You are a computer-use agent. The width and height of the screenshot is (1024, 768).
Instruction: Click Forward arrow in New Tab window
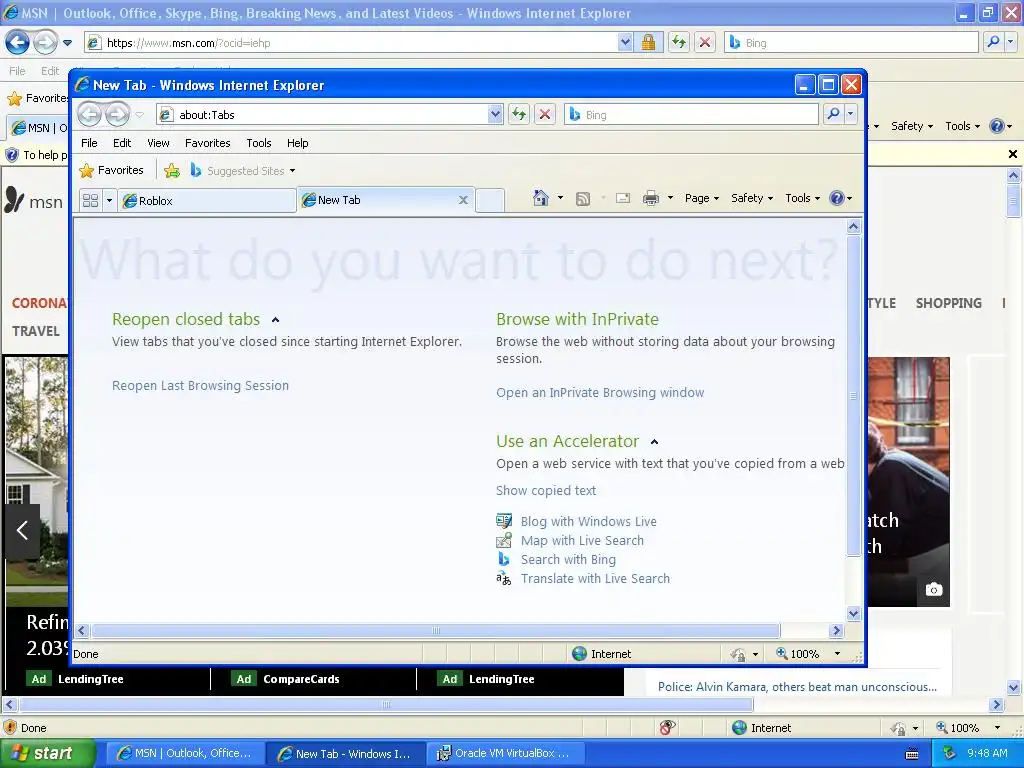click(118, 115)
